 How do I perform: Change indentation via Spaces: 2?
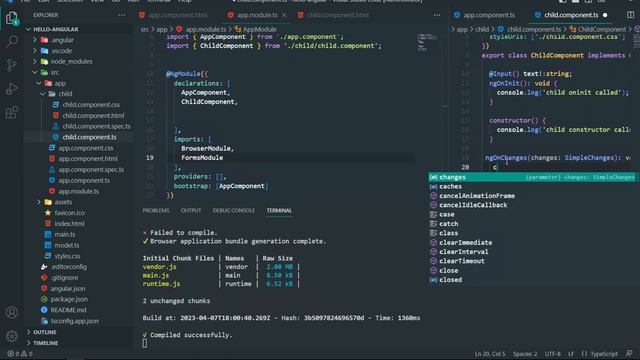525,354
